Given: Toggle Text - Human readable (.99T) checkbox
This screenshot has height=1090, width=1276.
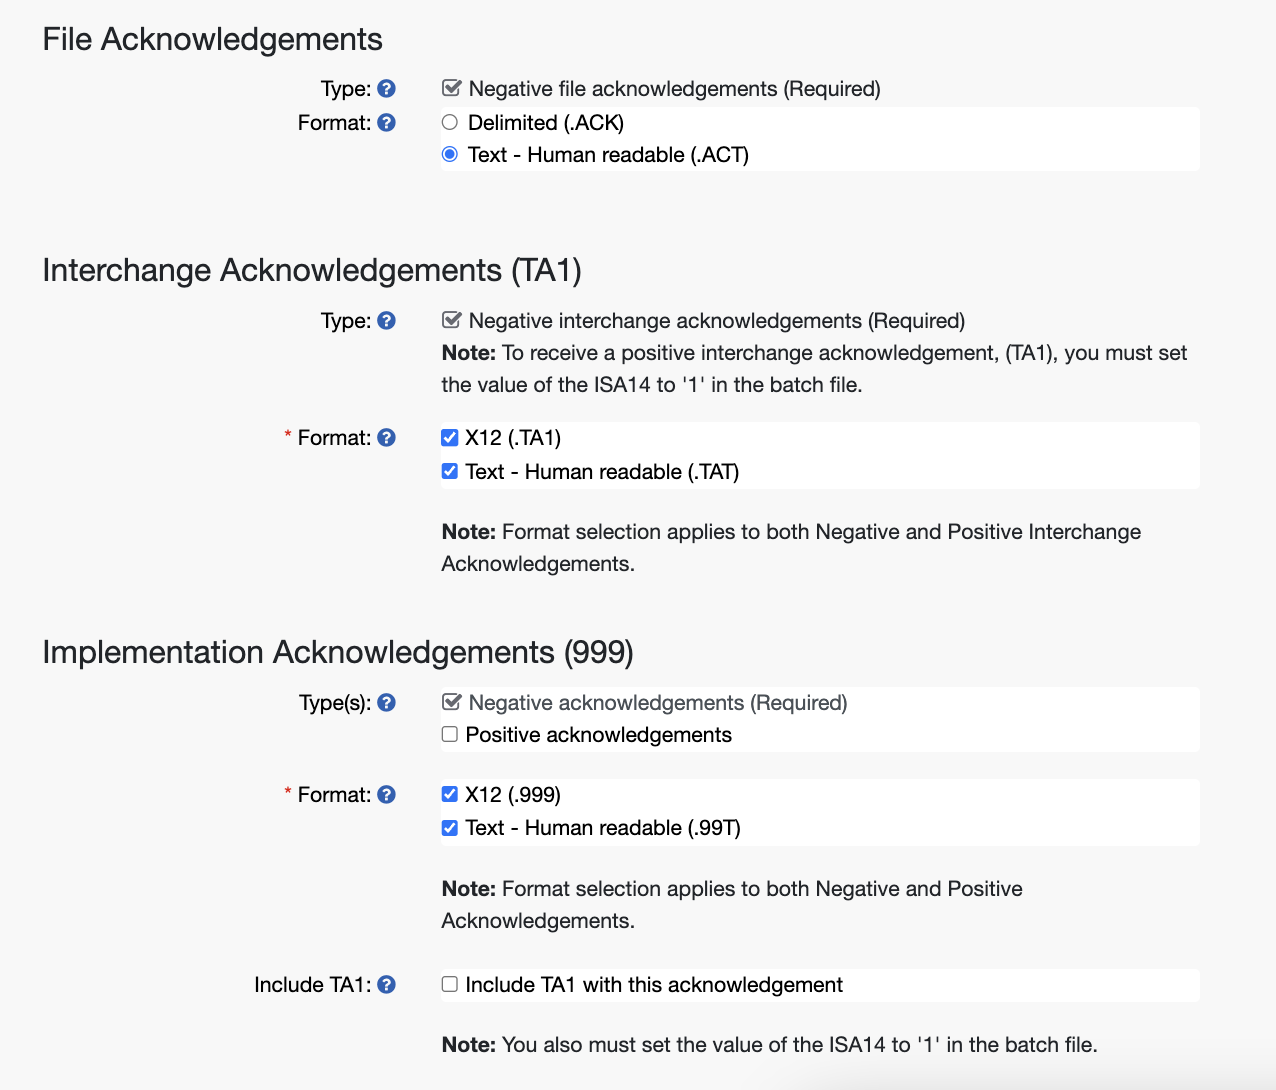Looking at the screenshot, I should pyautogui.click(x=450, y=827).
